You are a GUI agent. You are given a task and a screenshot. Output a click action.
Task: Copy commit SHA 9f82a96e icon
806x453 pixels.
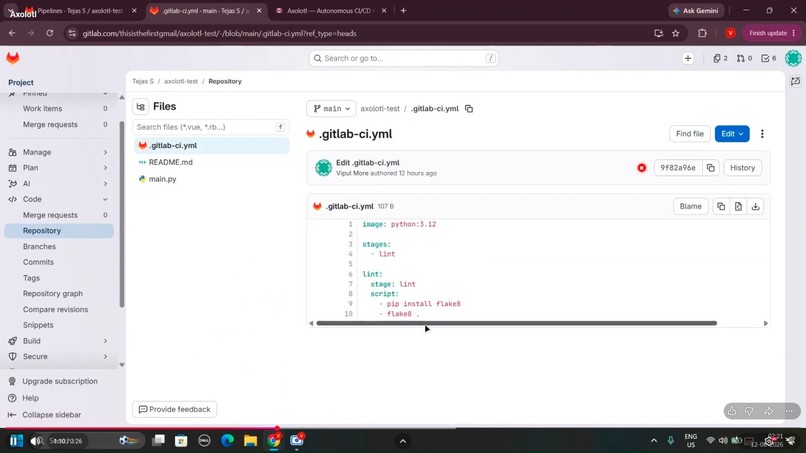pyautogui.click(x=710, y=168)
